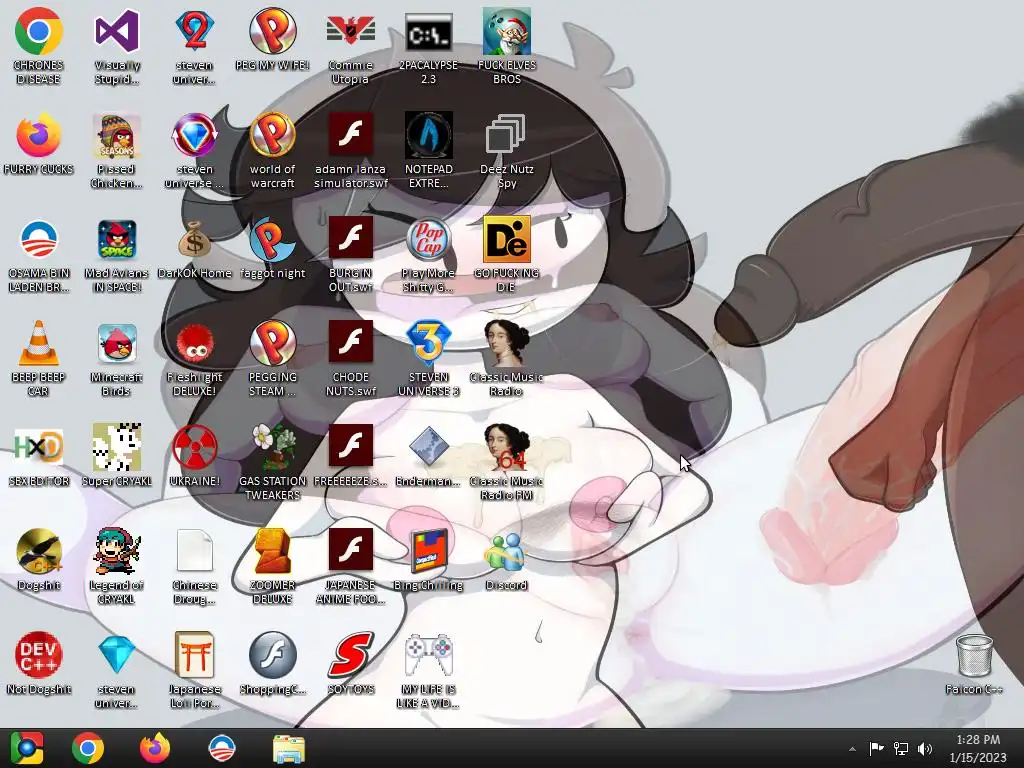Open the Action Center flag in the tray
The image size is (1024, 768).
click(876, 748)
